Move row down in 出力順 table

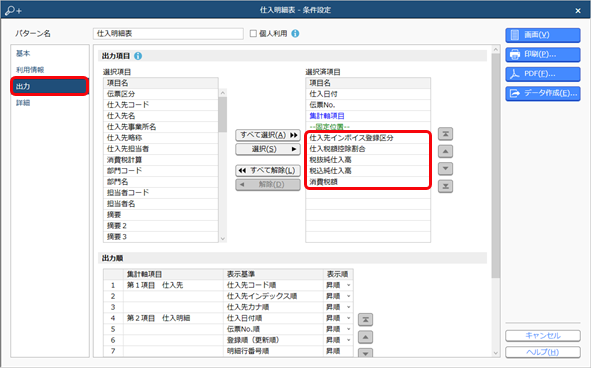click(365, 353)
